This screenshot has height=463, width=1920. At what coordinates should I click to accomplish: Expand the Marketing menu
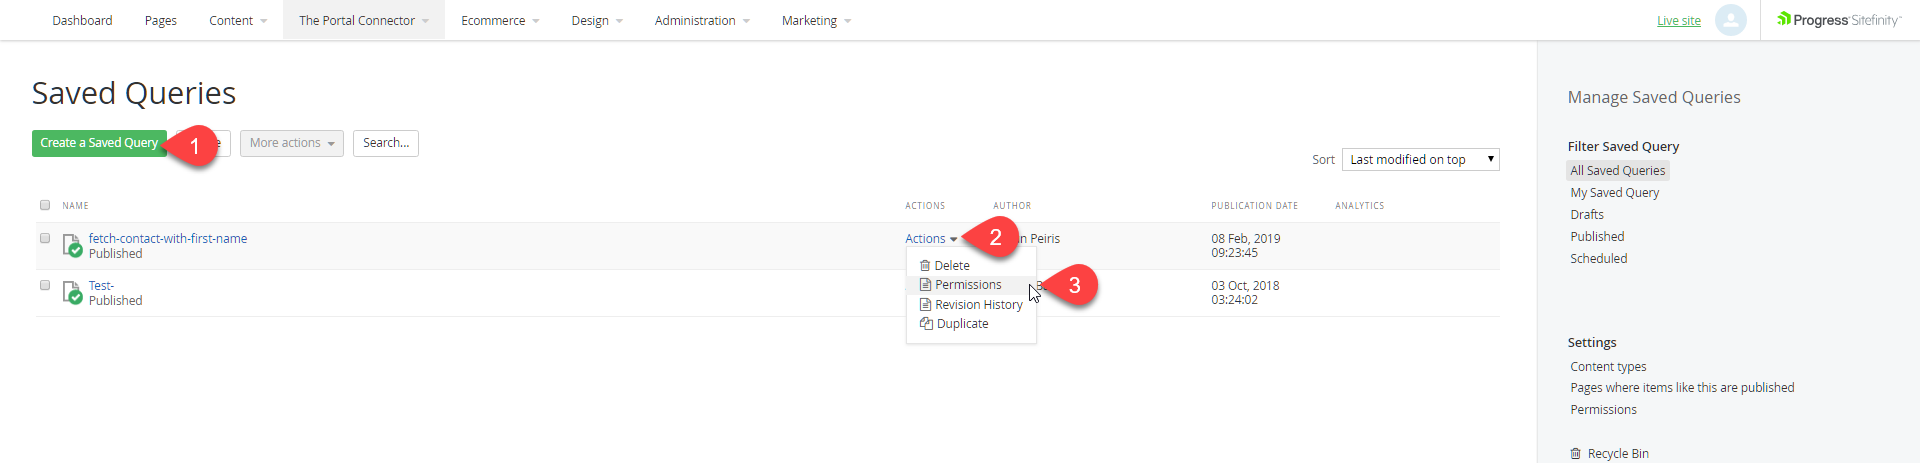[816, 20]
